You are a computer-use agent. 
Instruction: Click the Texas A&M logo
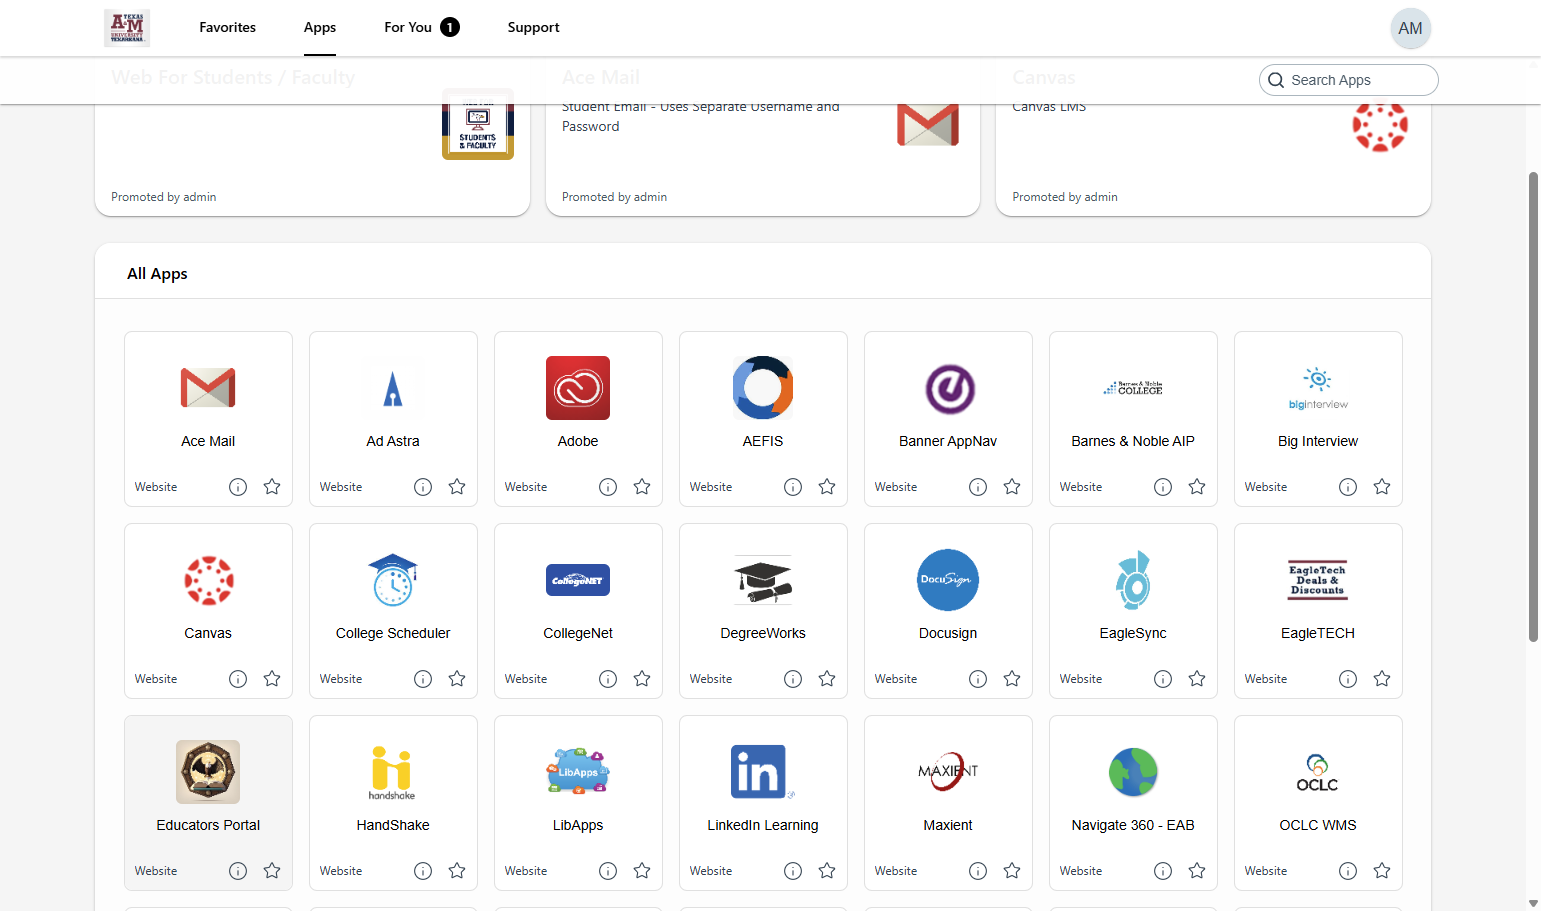pos(127,28)
